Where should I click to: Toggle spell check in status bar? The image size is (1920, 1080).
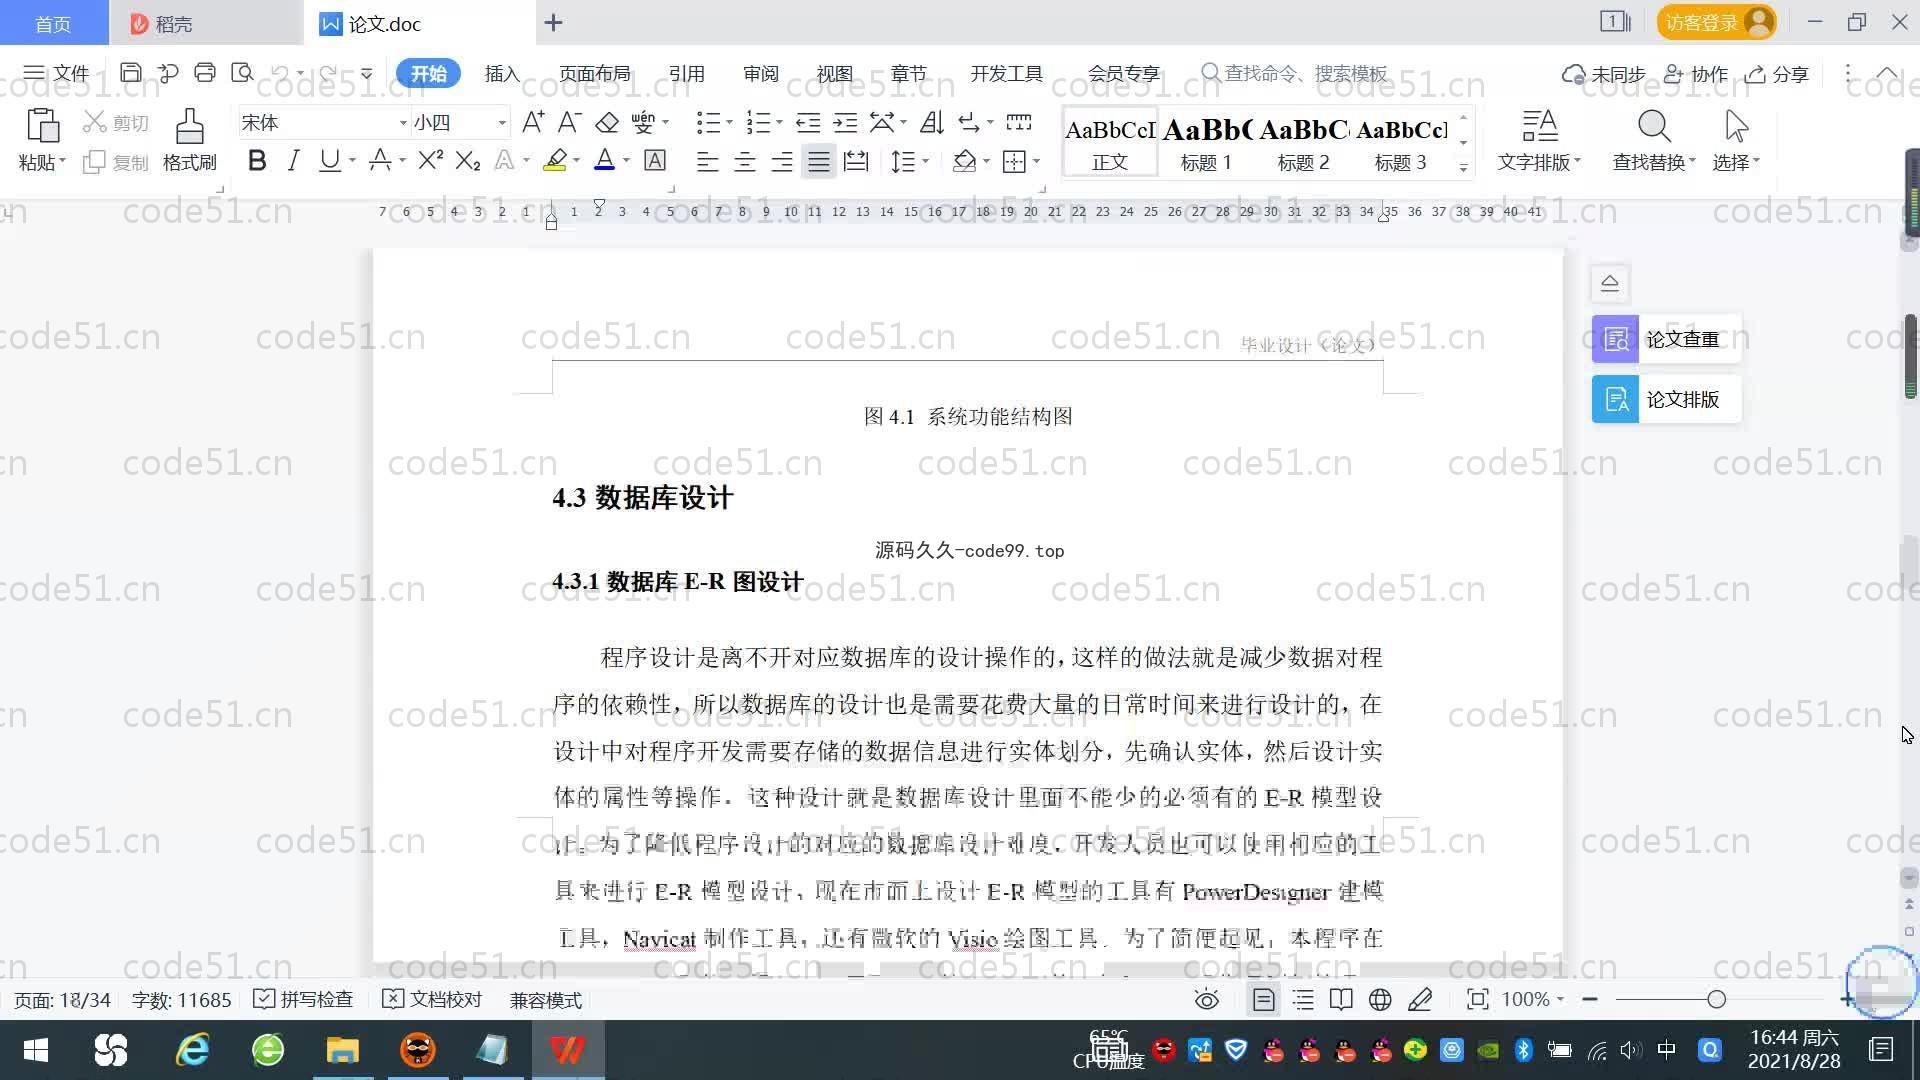pos(303,1000)
